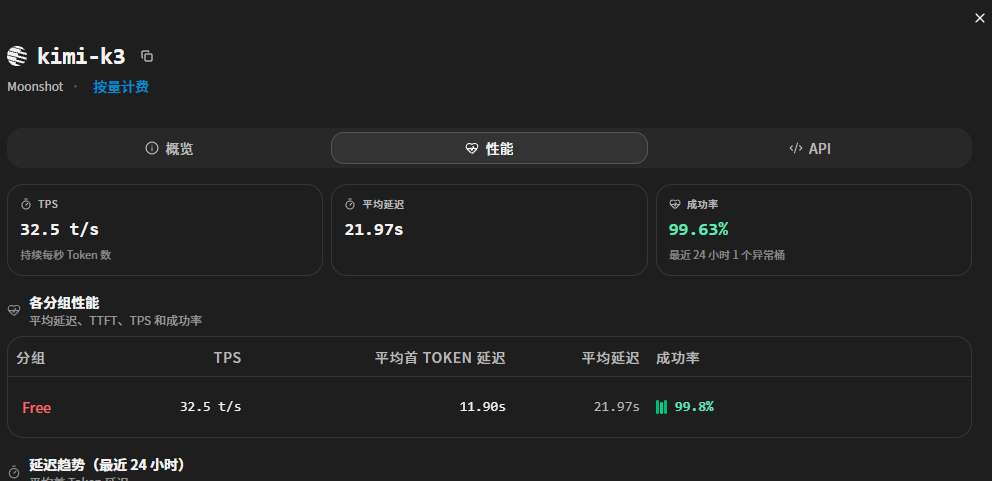
Task: Click the green success rate bars indicator
Action: click(661, 407)
